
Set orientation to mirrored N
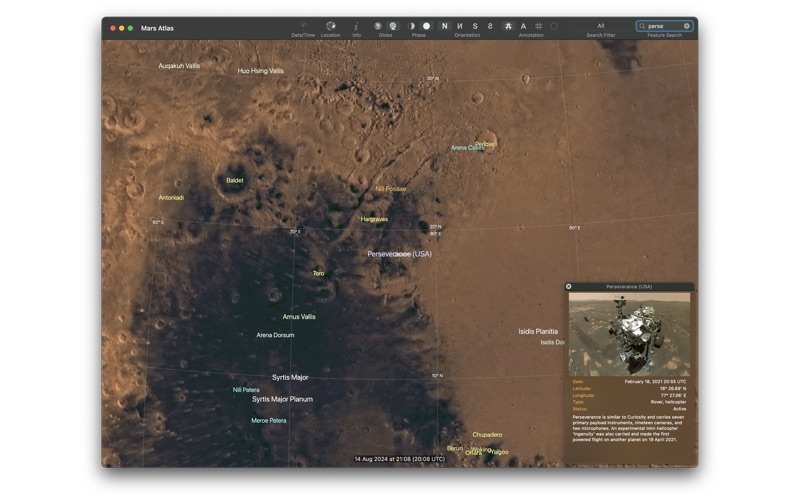(x=460, y=26)
